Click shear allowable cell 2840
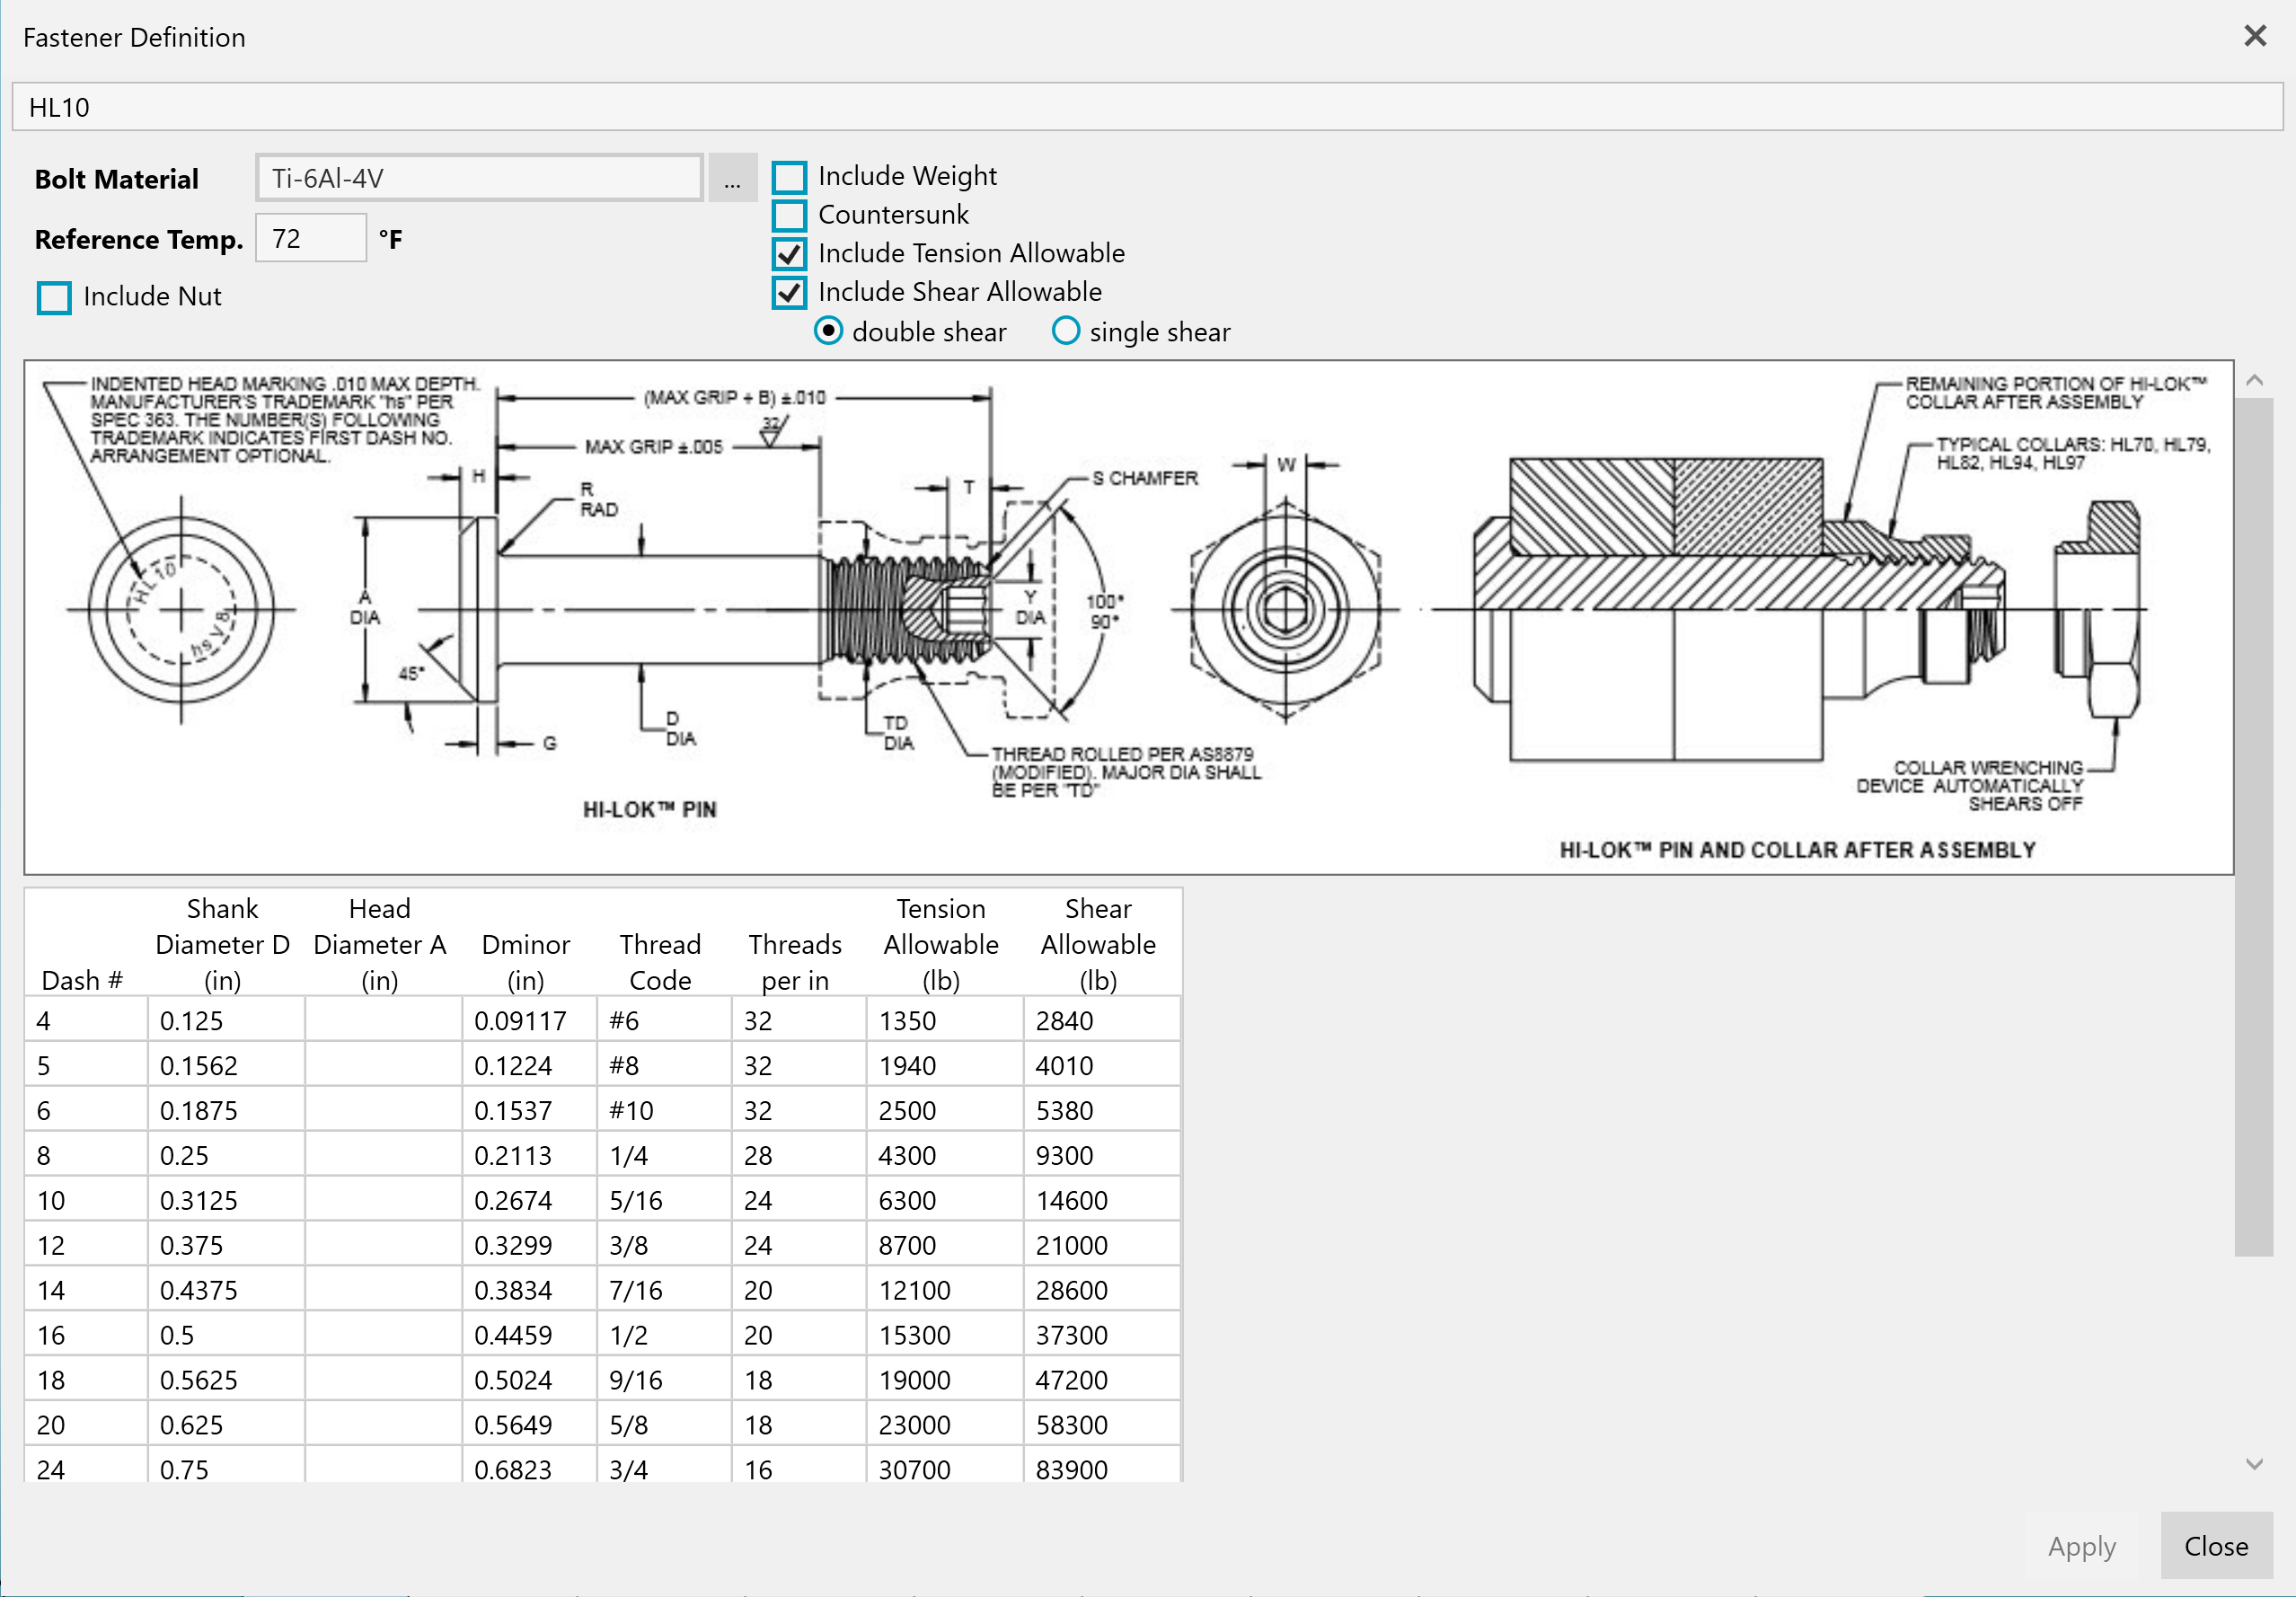This screenshot has width=2296, height=1597. pyautogui.click(x=1101, y=1020)
